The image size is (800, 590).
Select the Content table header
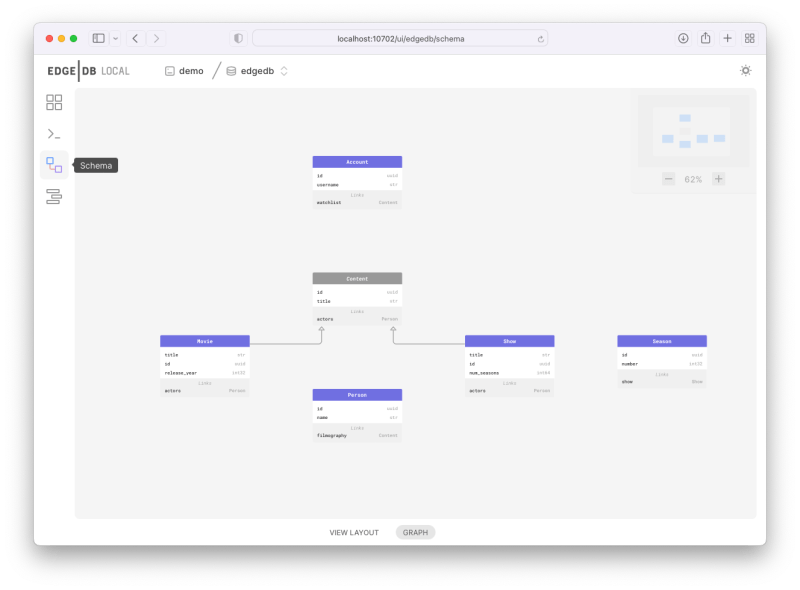click(x=357, y=279)
